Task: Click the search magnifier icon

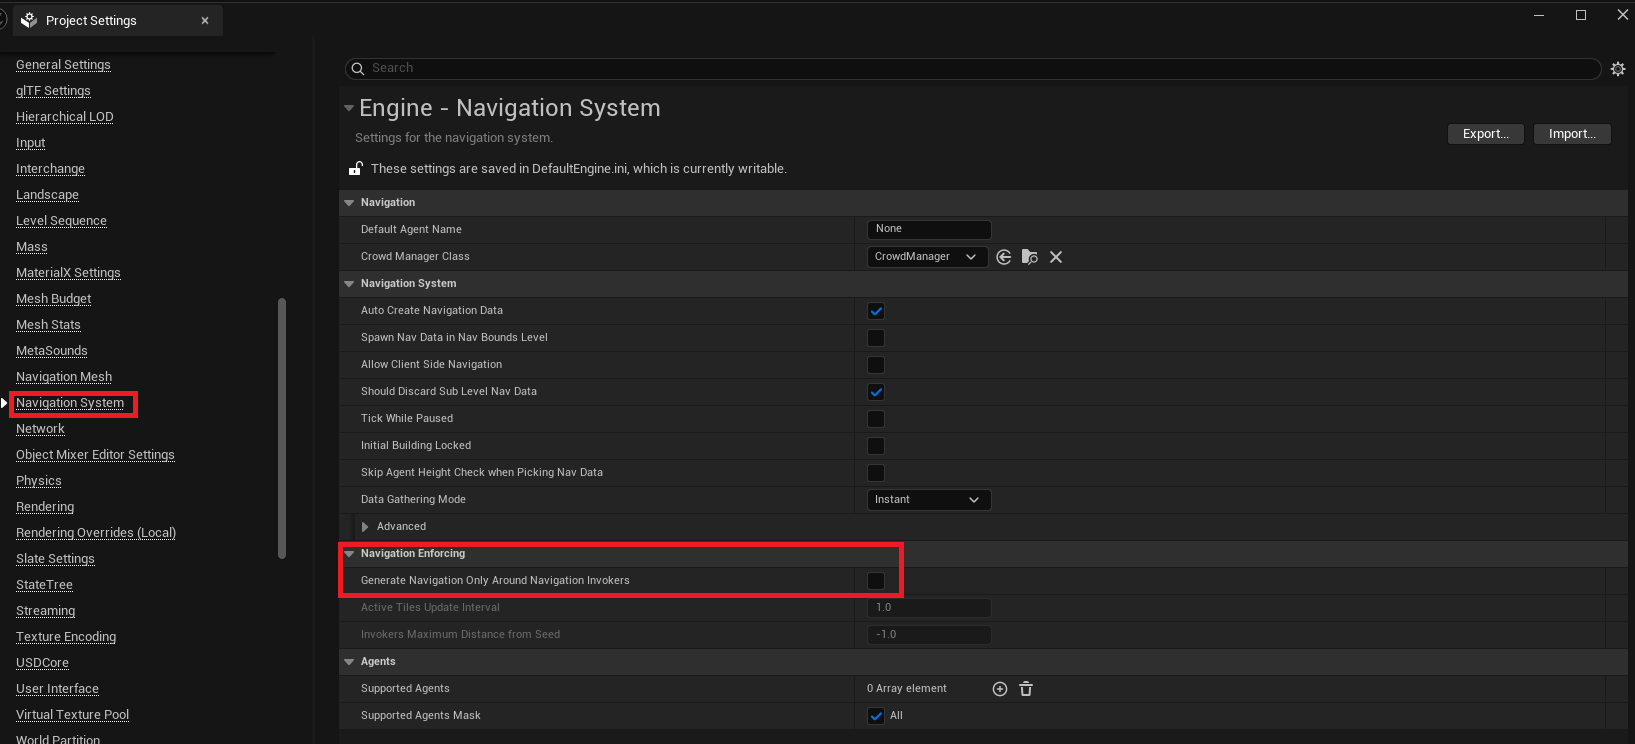Action: point(357,69)
